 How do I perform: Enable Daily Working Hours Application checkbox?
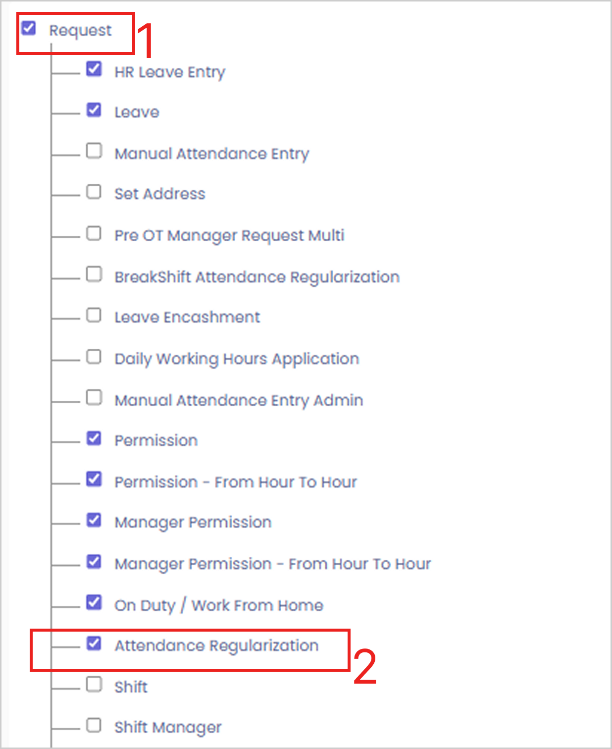pyautogui.click(x=94, y=357)
